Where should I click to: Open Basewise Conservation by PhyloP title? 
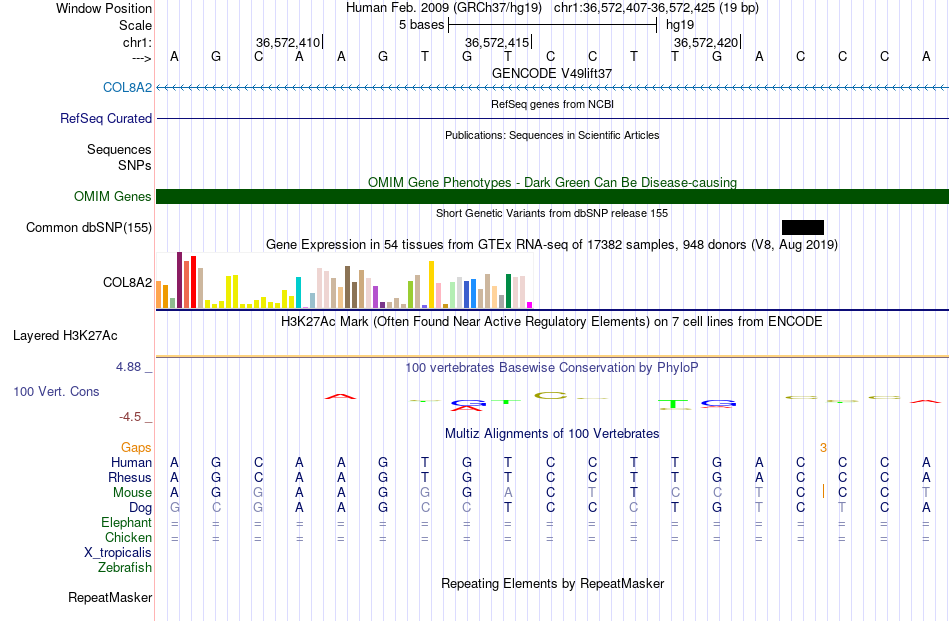[552, 367]
